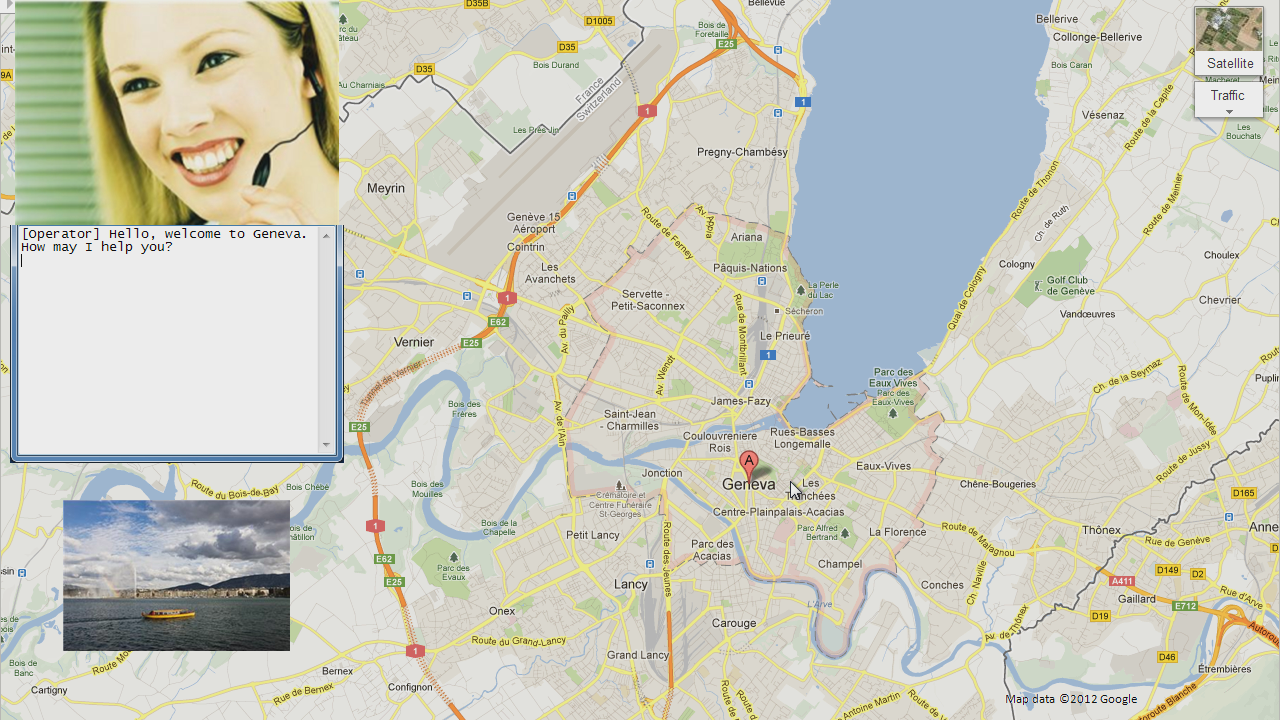Click the smiling operator photo
Viewport: 1280px width, 720px height.
click(177, 112)
